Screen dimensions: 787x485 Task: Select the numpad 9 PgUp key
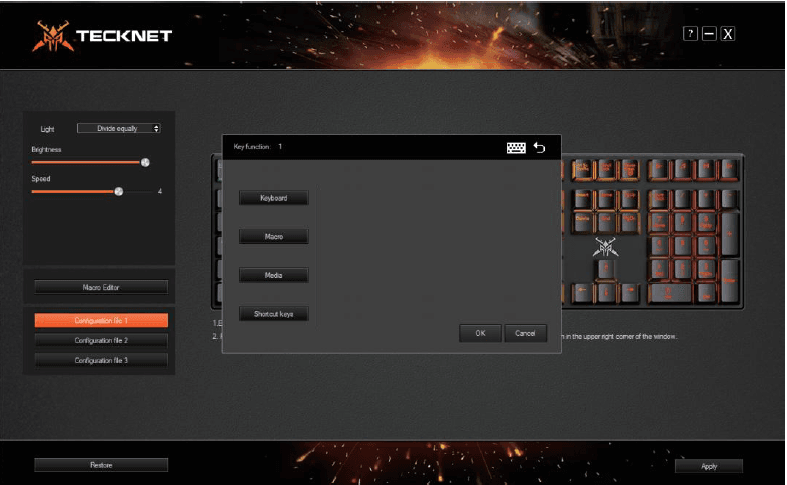pos(705,223)
